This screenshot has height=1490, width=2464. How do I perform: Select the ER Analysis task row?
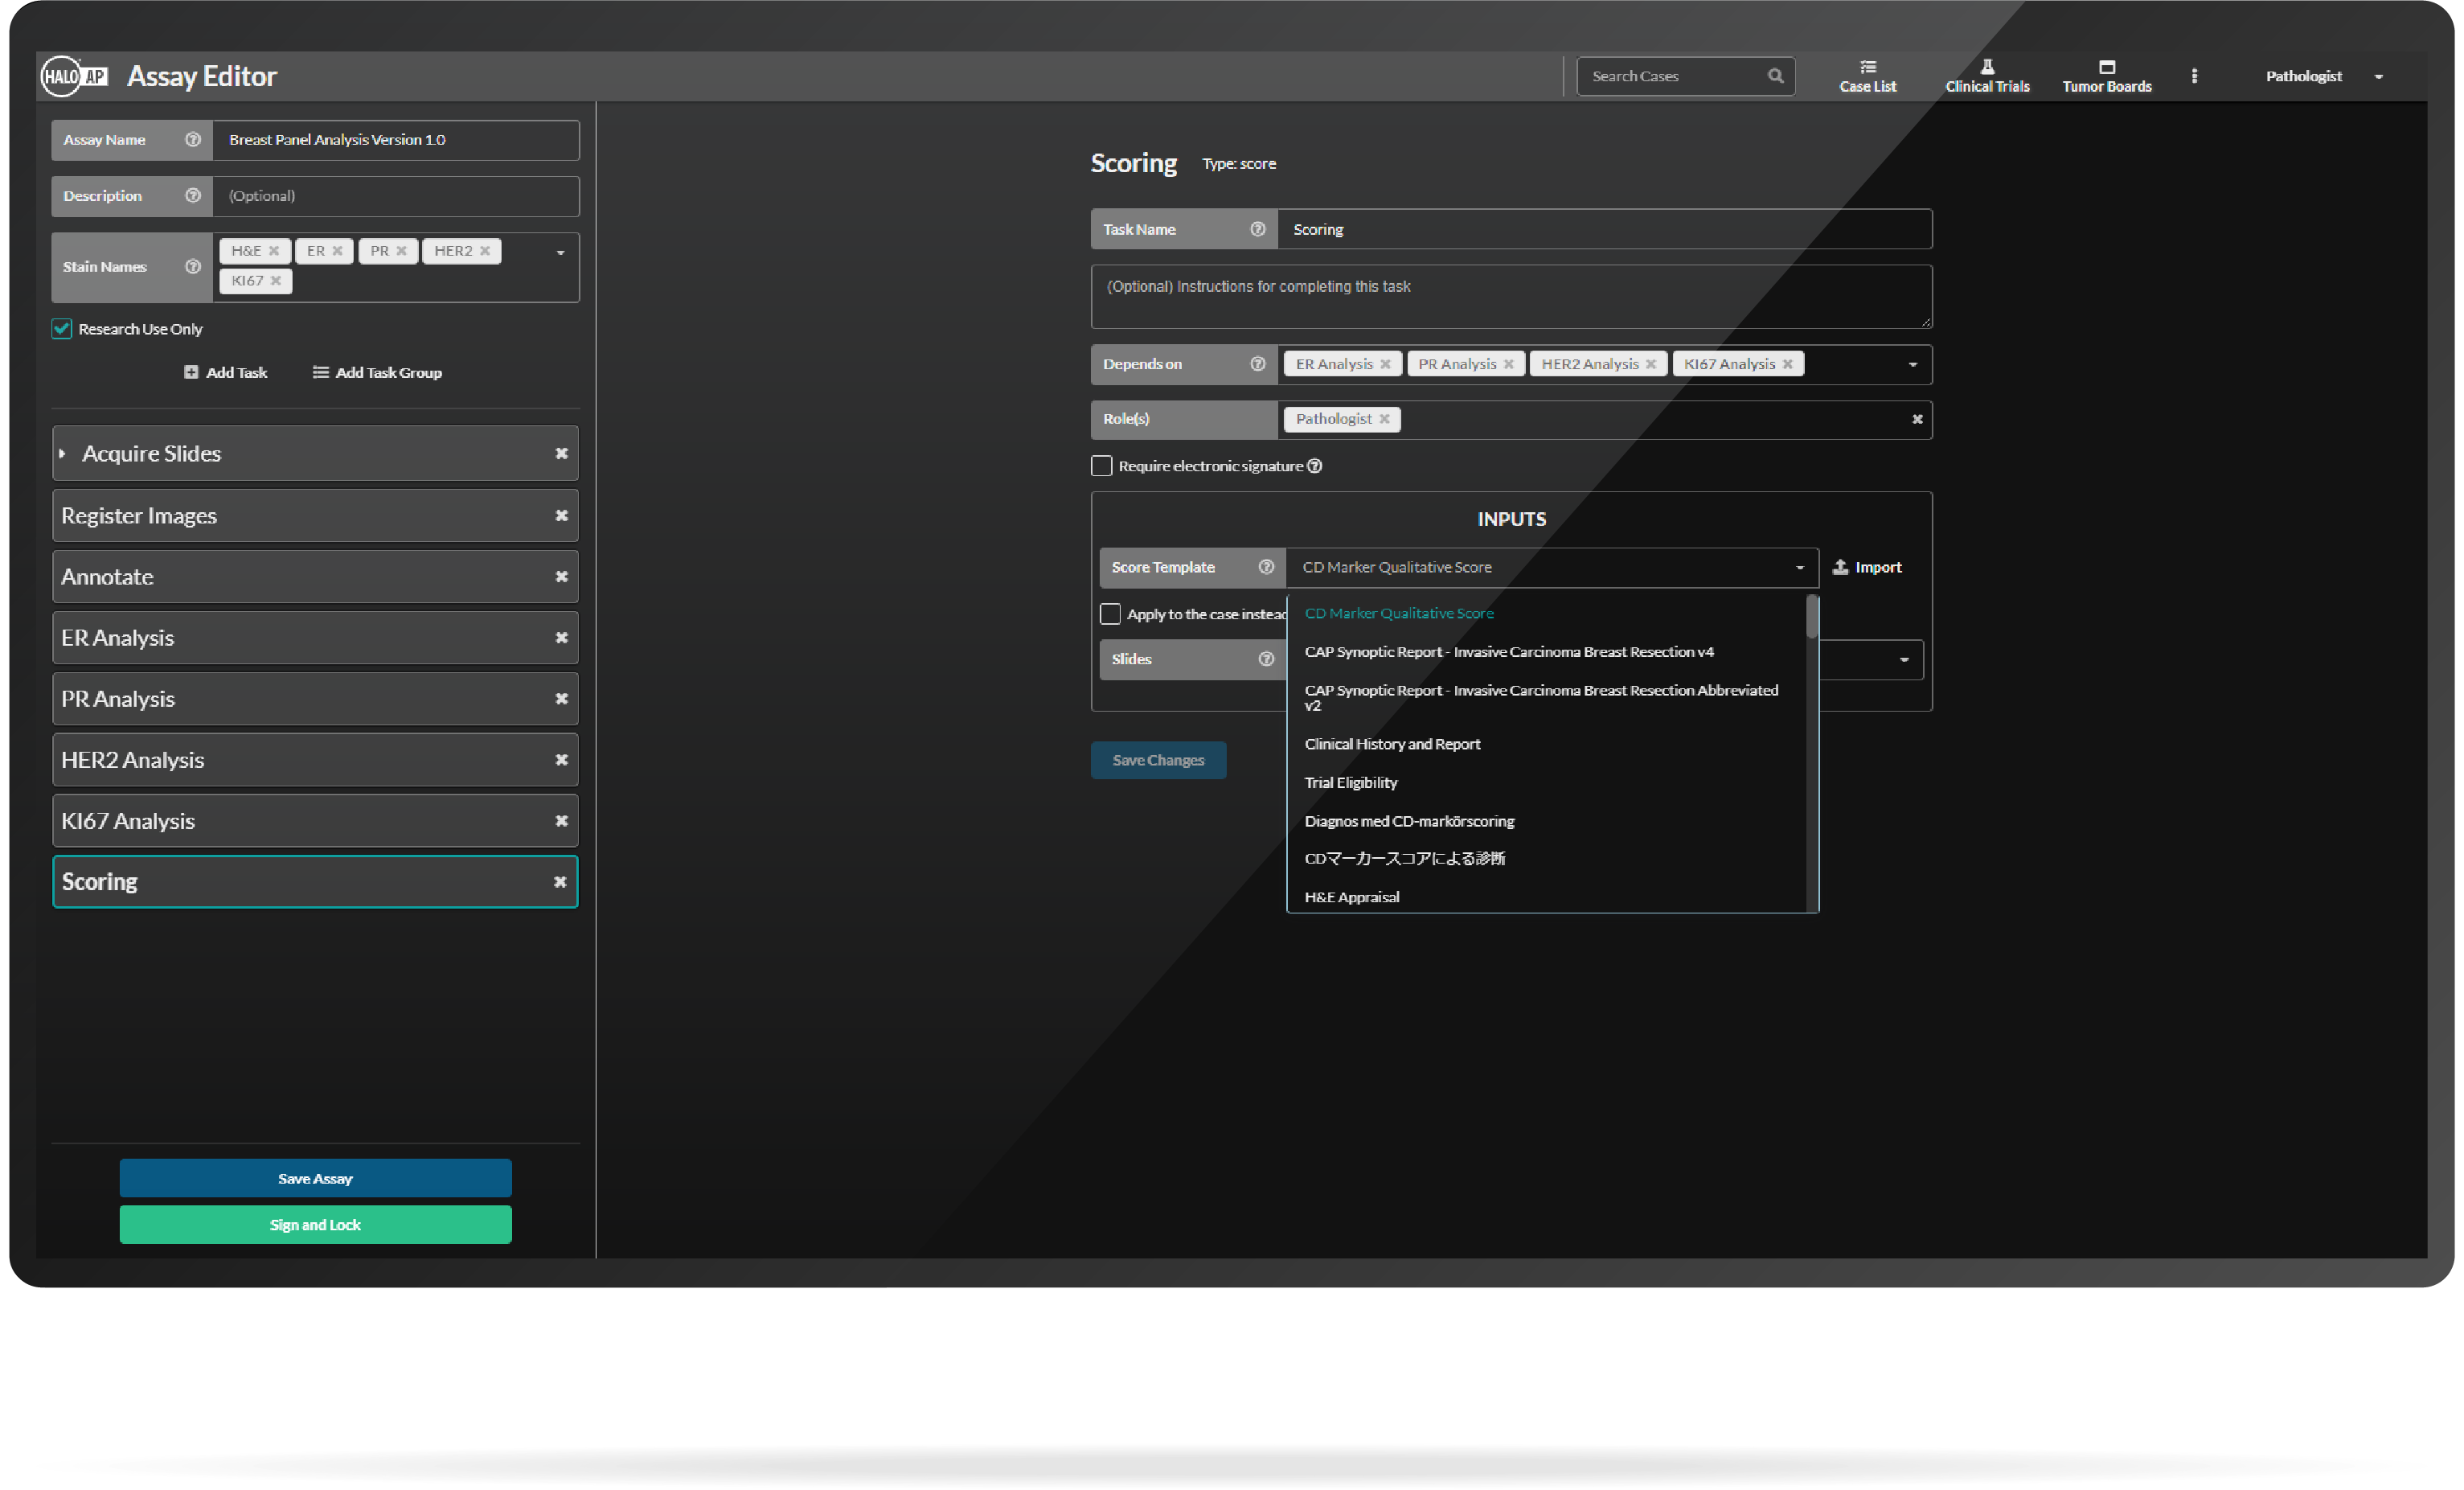click(x=315, y=638)
